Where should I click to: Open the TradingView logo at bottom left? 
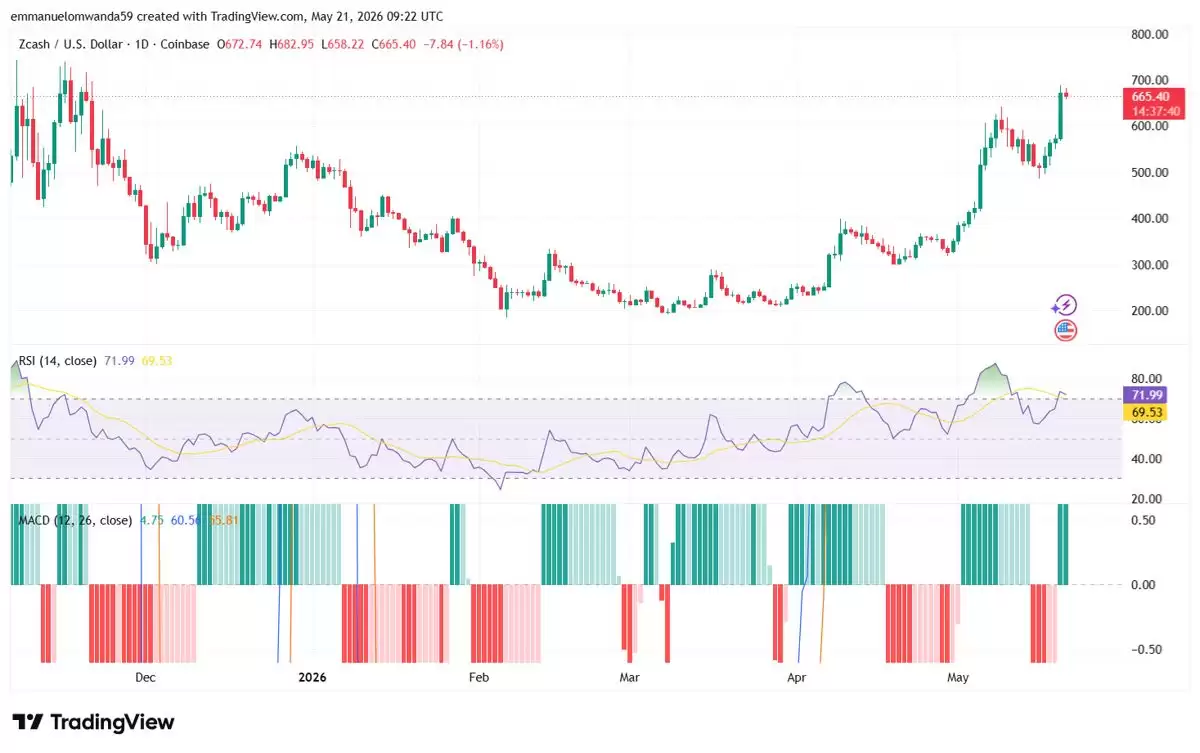[x=93, y=722]
